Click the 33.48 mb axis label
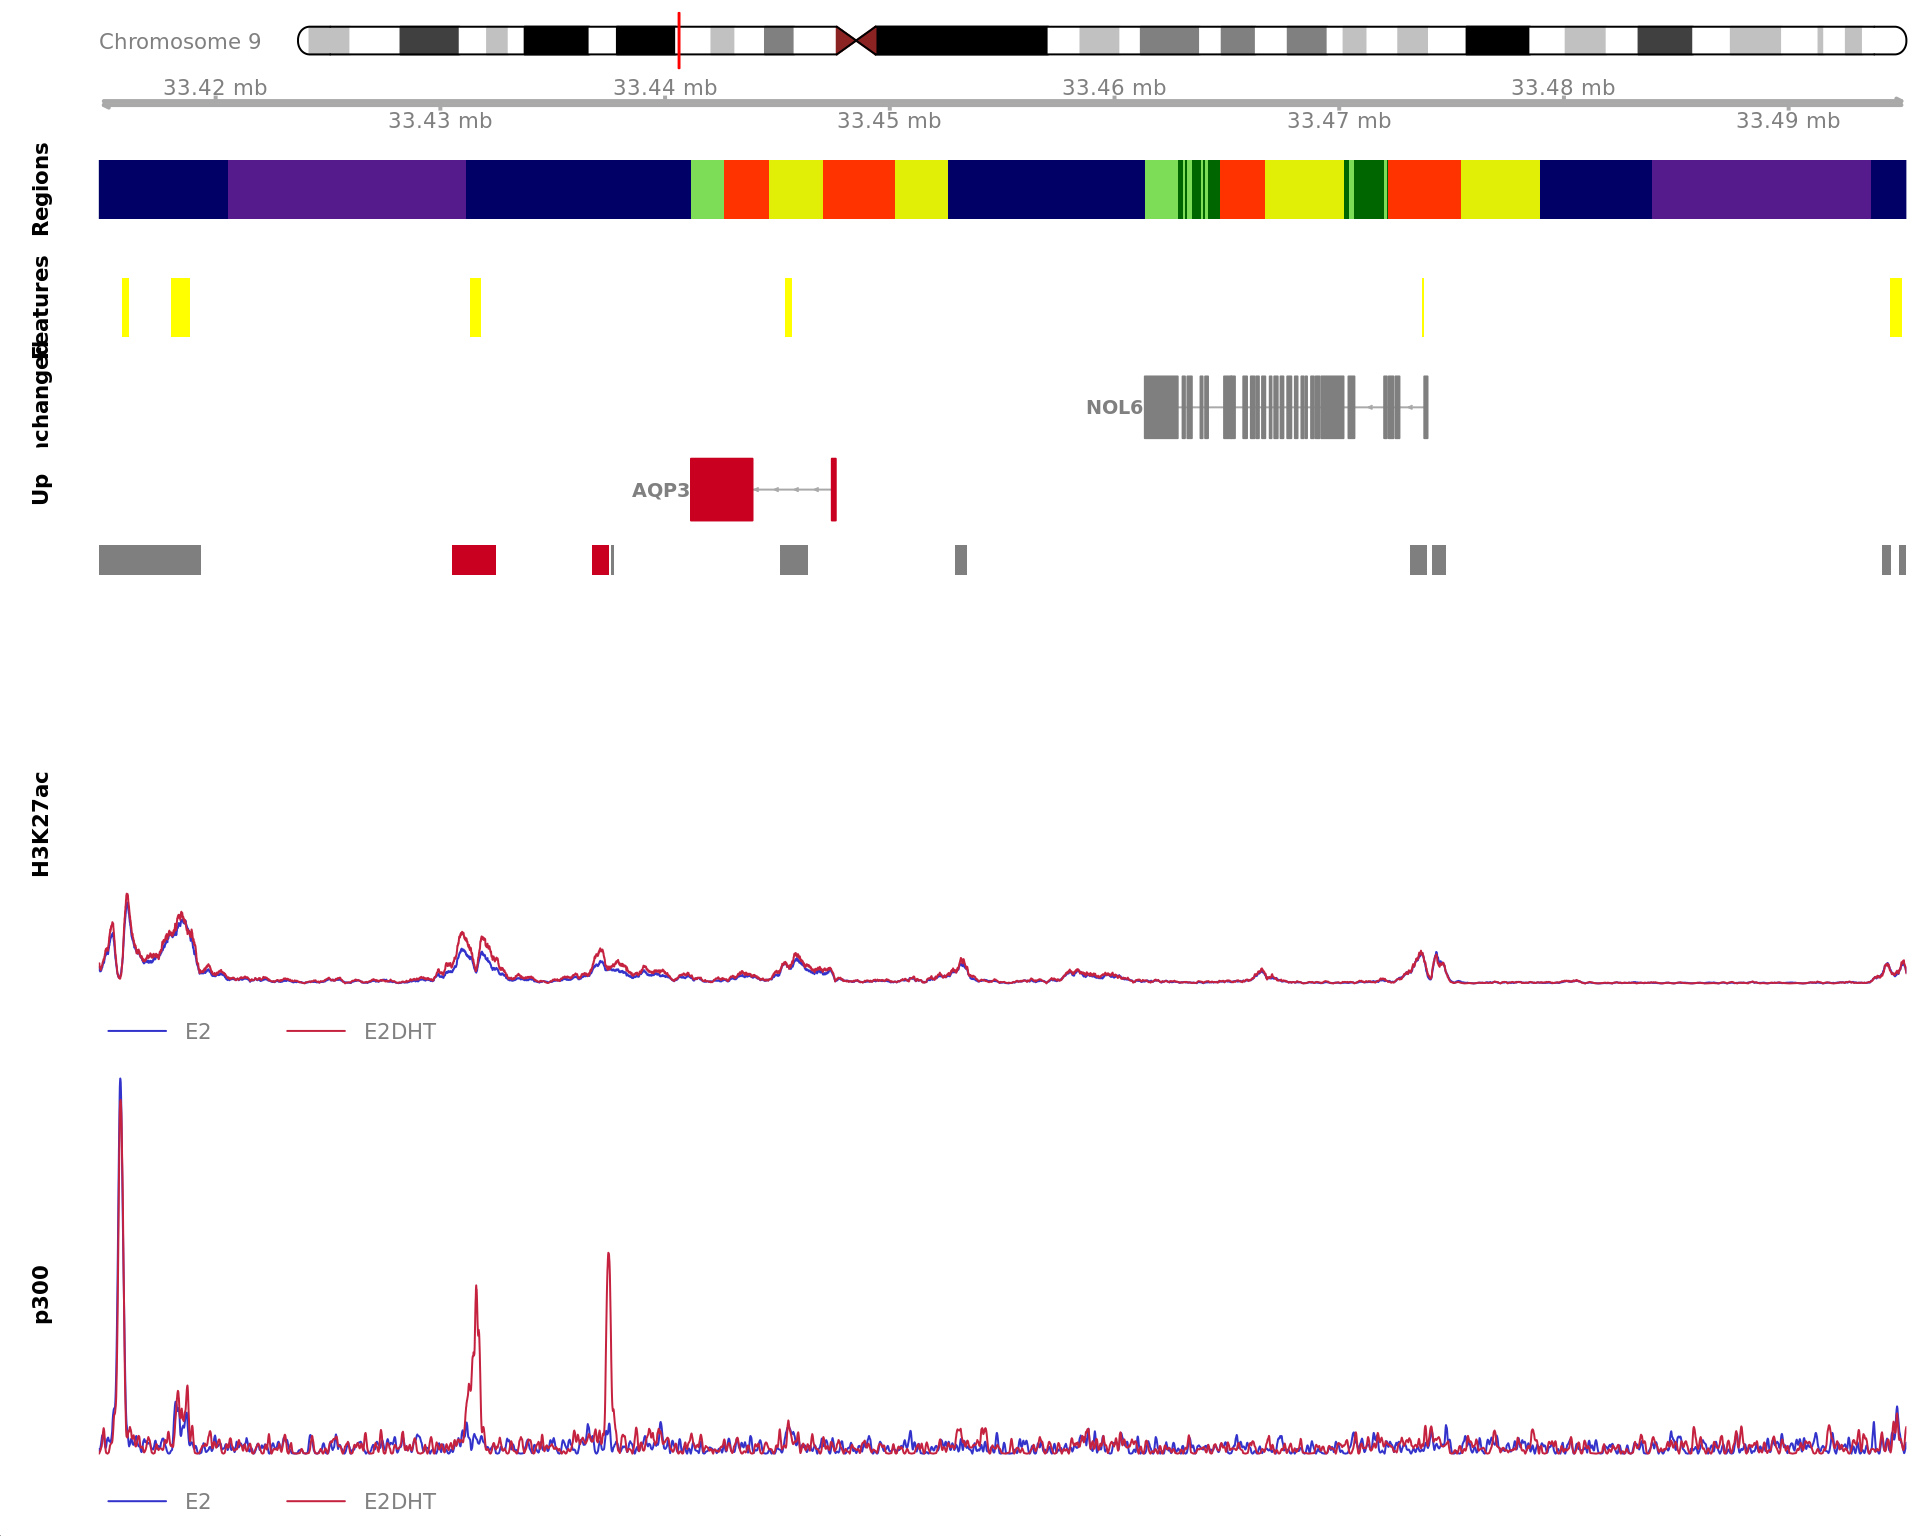The image size is (1920, 1536). (x=1563, y=88)
